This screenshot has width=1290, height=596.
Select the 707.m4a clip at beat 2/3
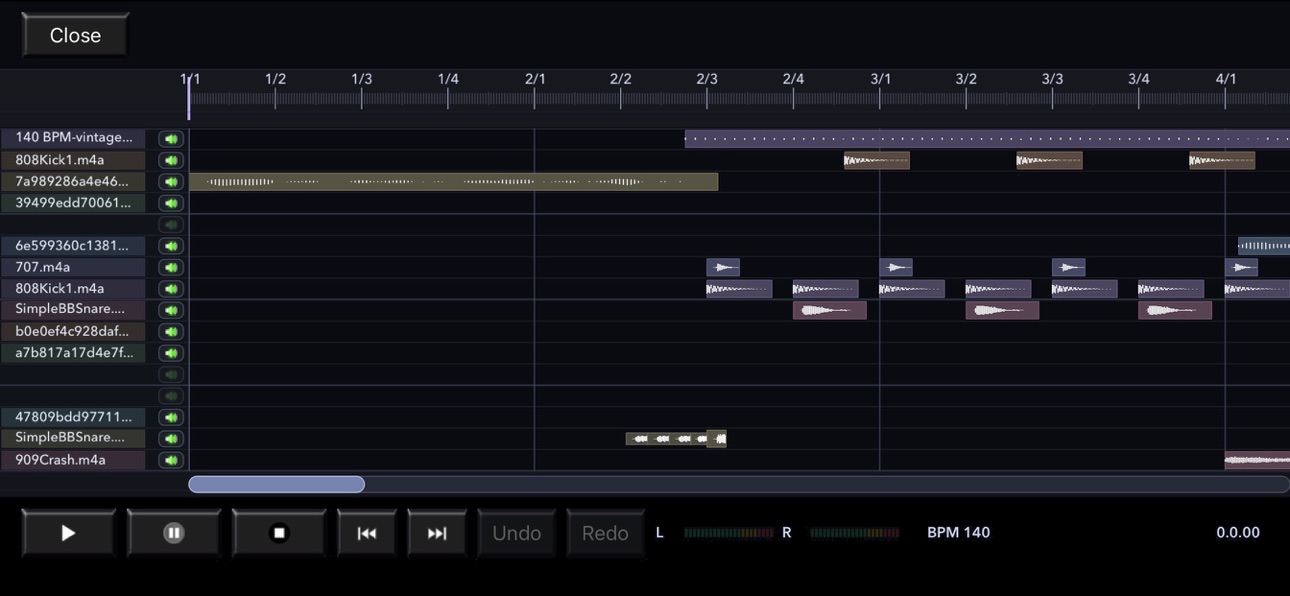tap(723, 267)
